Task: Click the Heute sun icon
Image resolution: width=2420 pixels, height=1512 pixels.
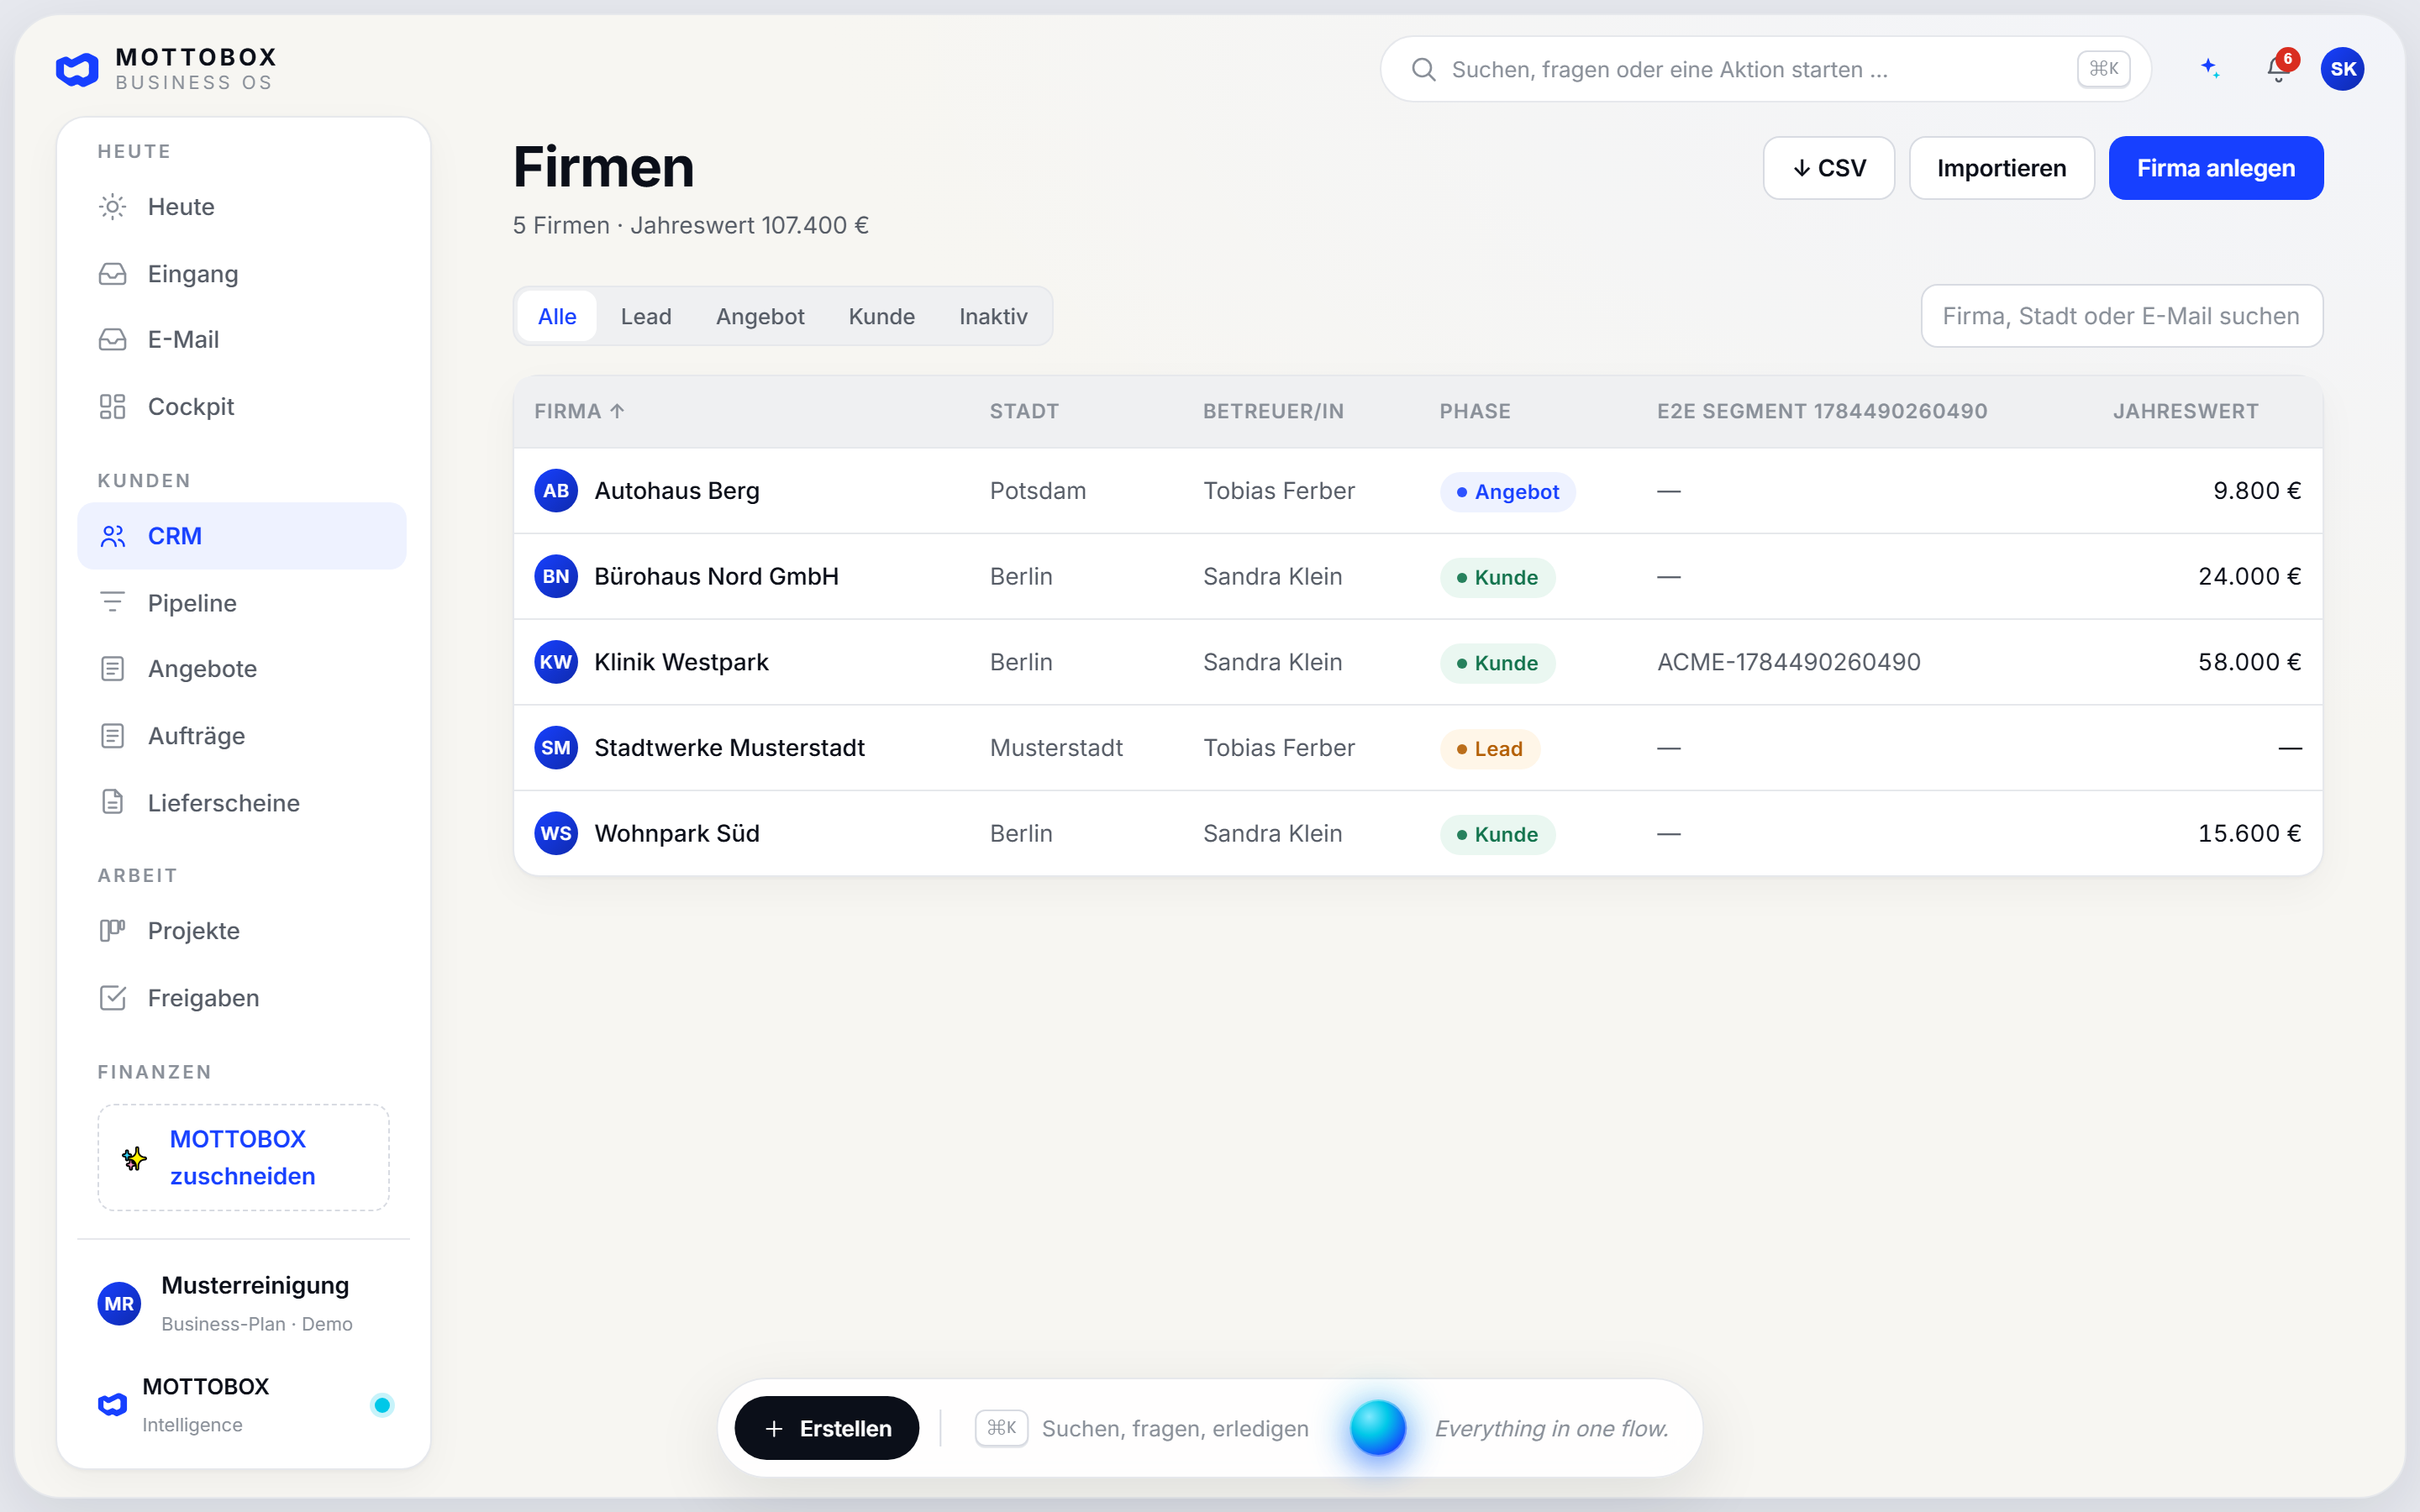Action: [113, 207]
